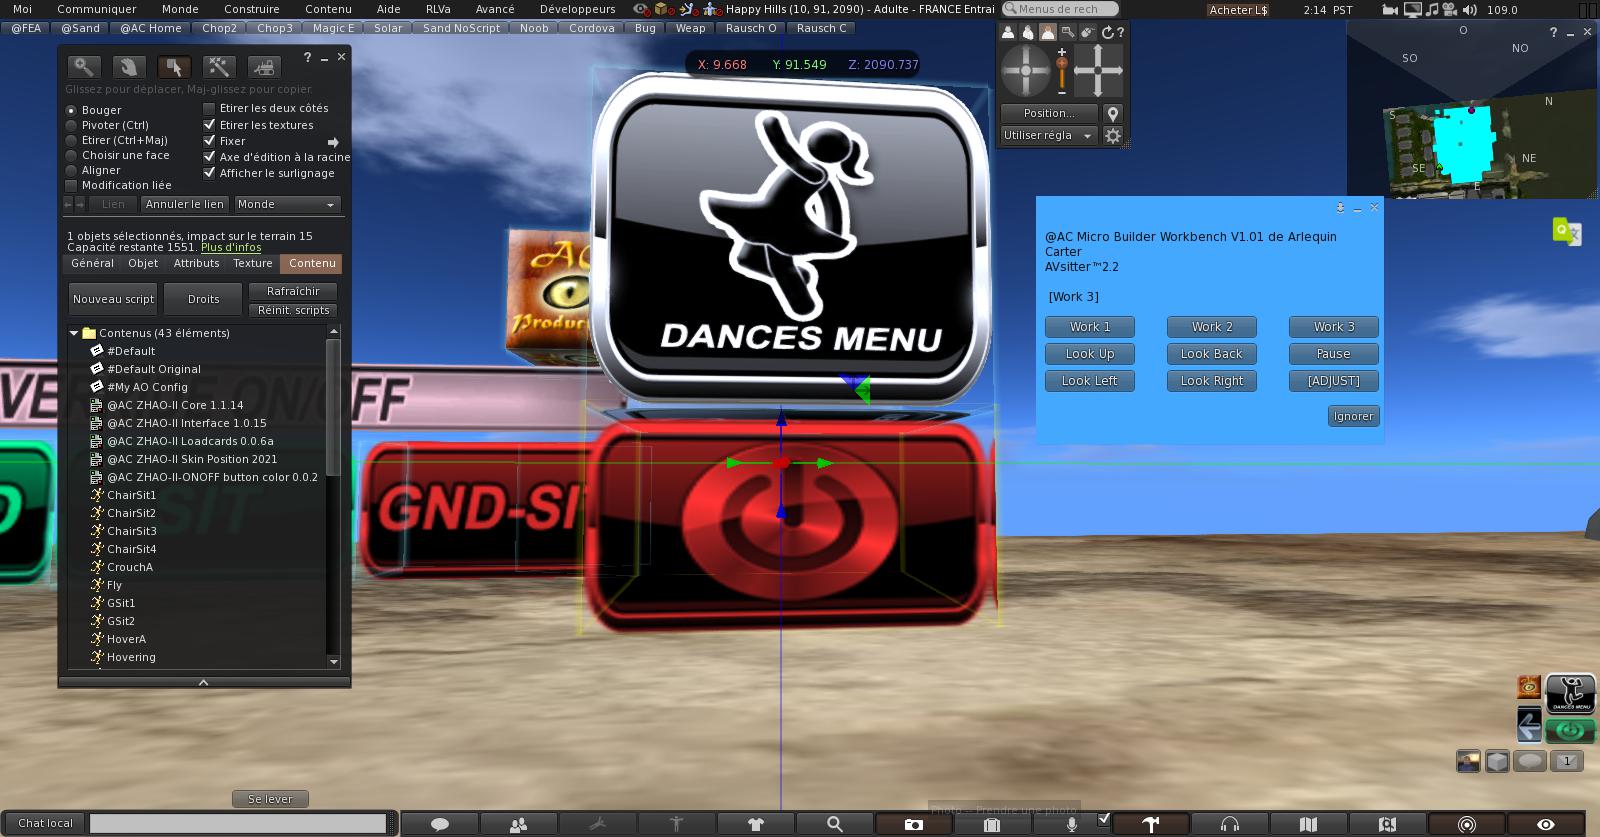This screenshot has width=1600, height=837.
Task: Enable Etirer les deux côtés checkbox
Action: [209, 108]
